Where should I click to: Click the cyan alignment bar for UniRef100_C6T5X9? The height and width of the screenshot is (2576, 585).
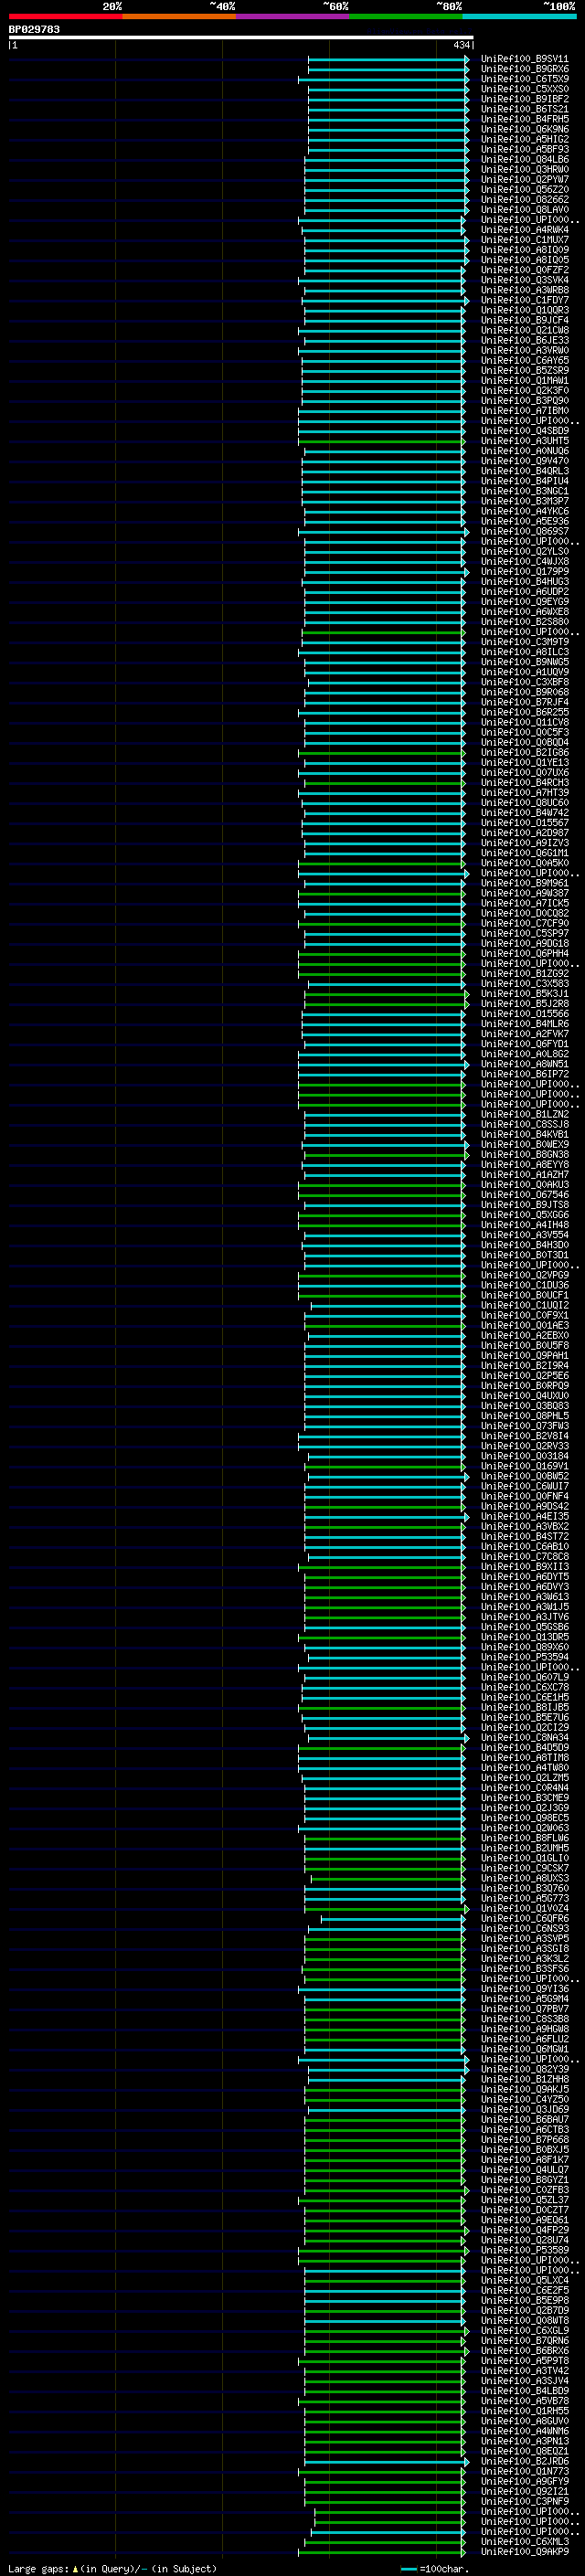tap(383, 79)
